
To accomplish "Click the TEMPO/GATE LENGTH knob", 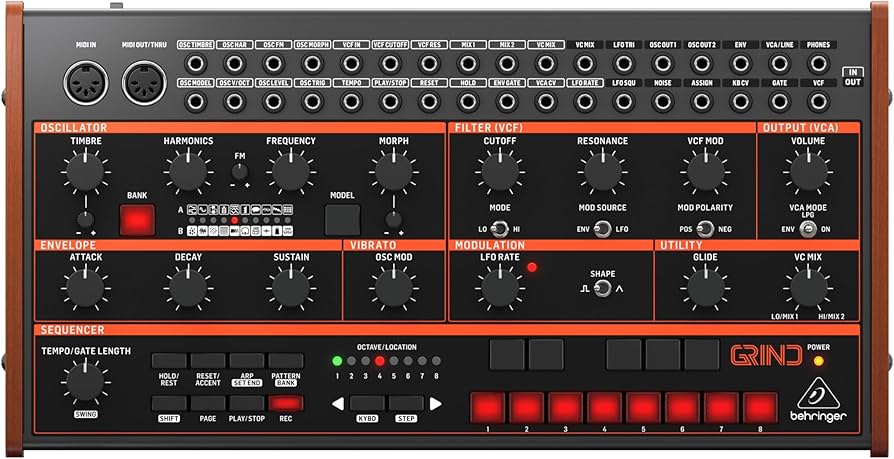I will (86, 382).
